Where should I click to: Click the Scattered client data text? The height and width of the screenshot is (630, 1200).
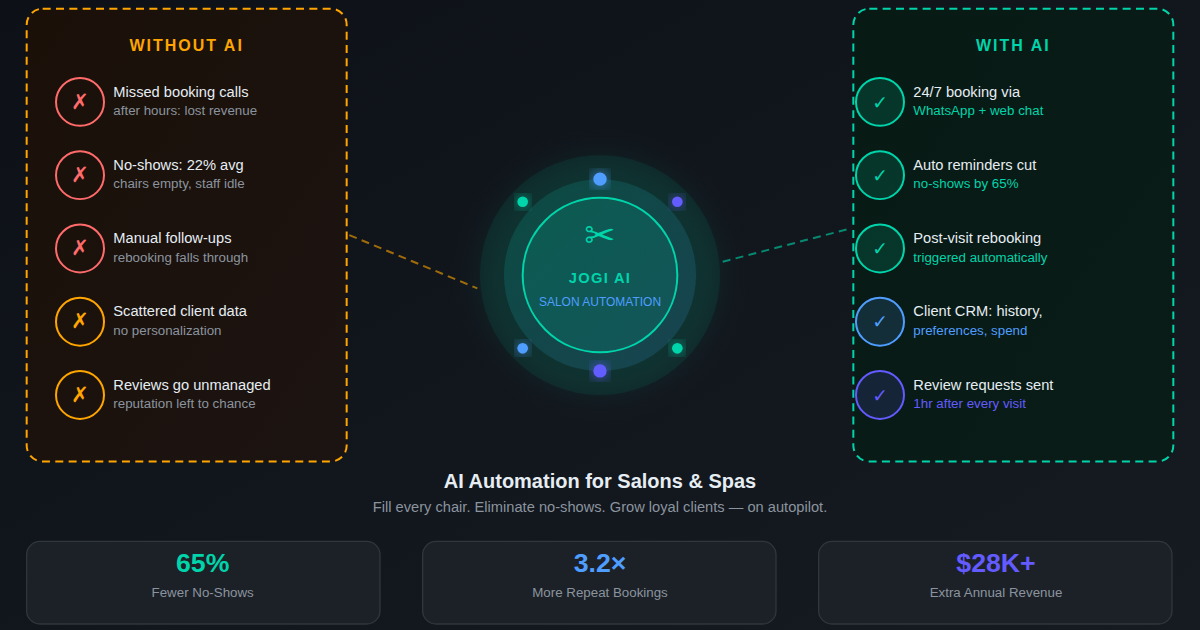180,311
